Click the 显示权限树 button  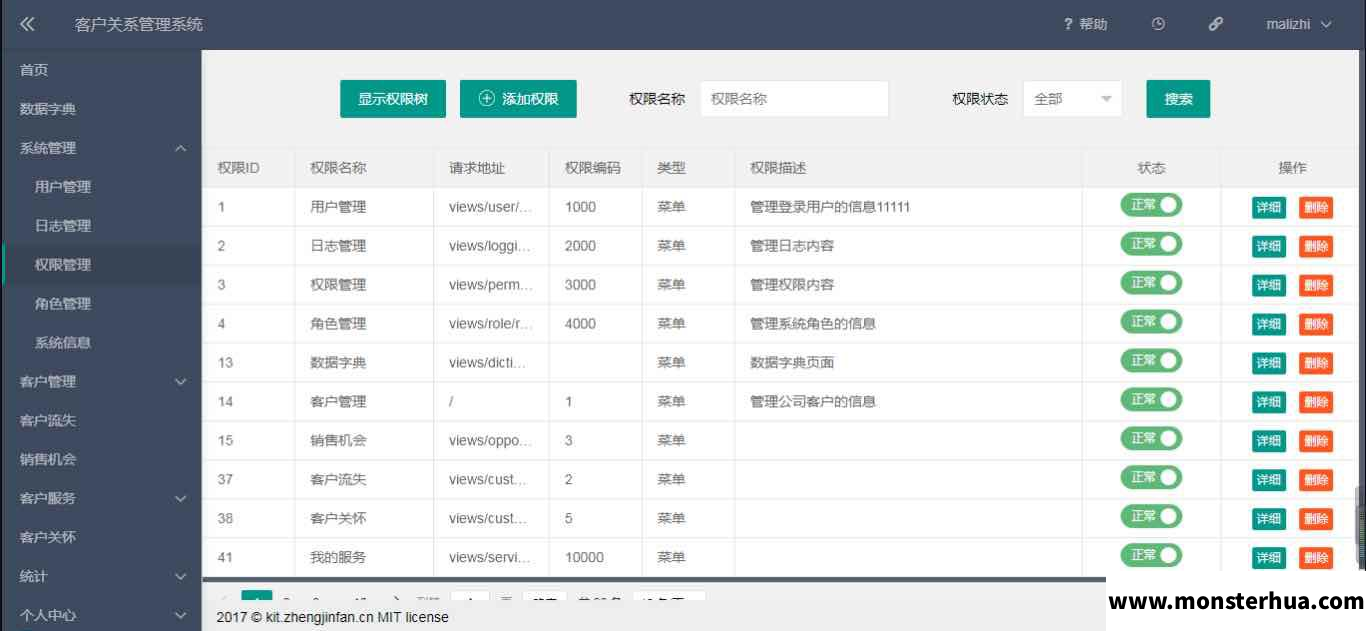coord(393,99)
